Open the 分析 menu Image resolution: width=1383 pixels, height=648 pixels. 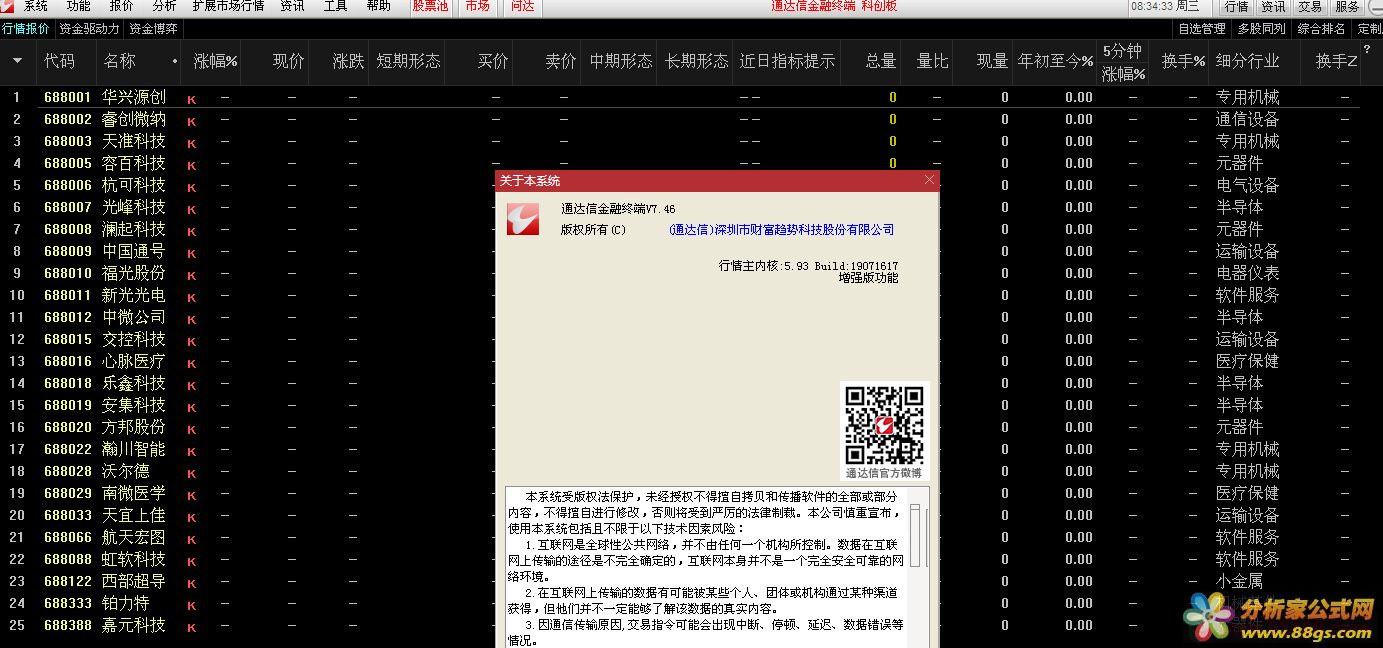165,6
